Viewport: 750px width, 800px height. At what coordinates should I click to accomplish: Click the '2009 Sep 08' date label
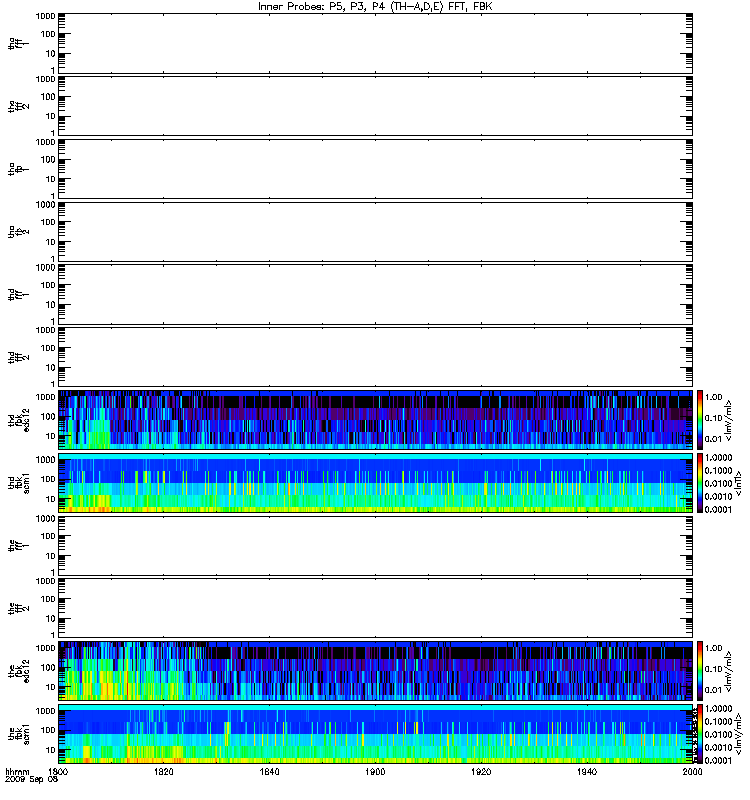coord(31,779)
